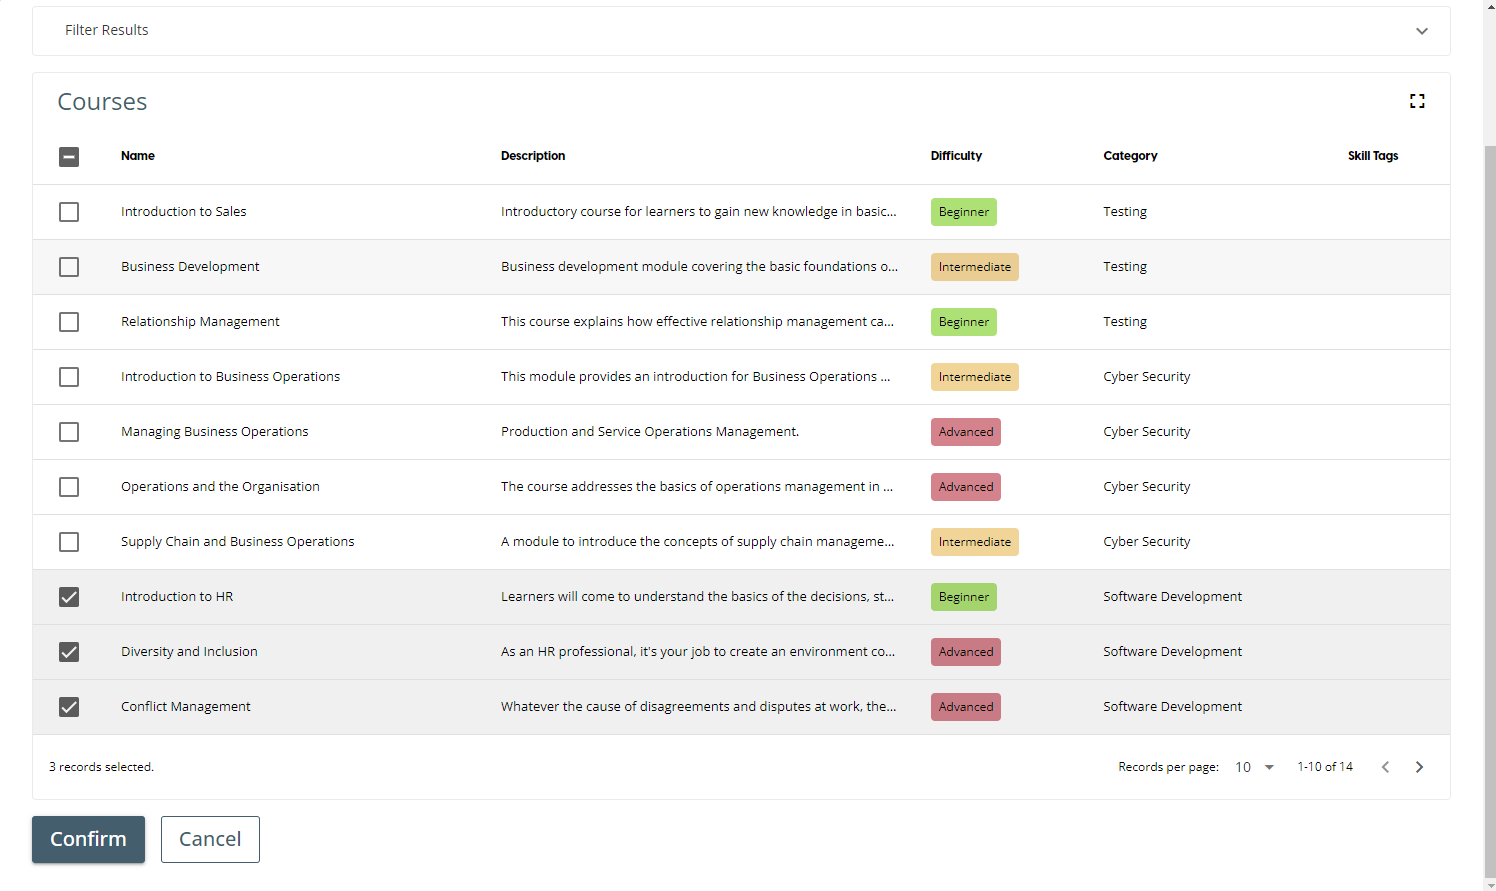
Task: Click the Category column header
Action: (x=1130, y=156)
